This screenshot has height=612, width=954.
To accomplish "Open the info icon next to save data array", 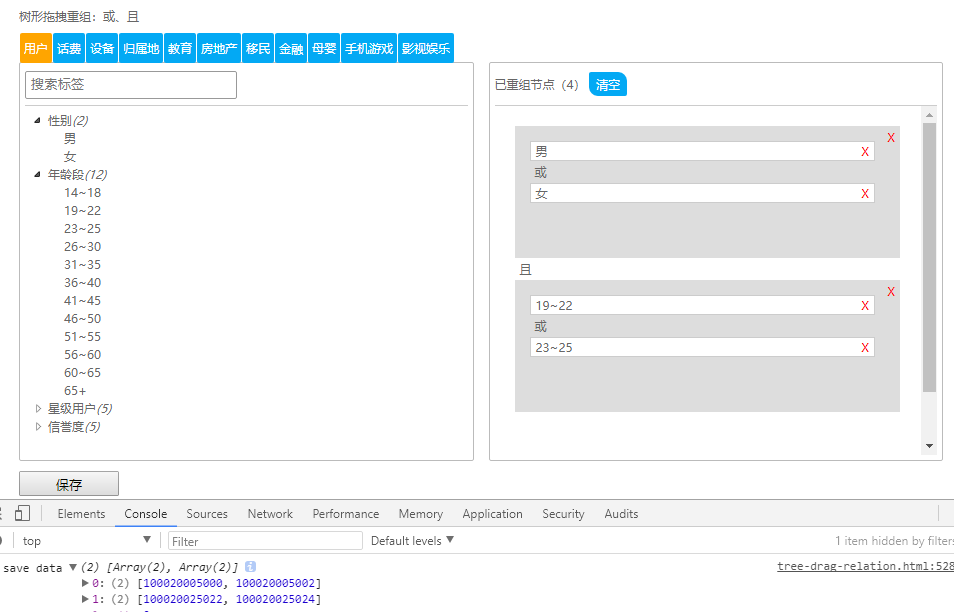I will click(250, 566).
